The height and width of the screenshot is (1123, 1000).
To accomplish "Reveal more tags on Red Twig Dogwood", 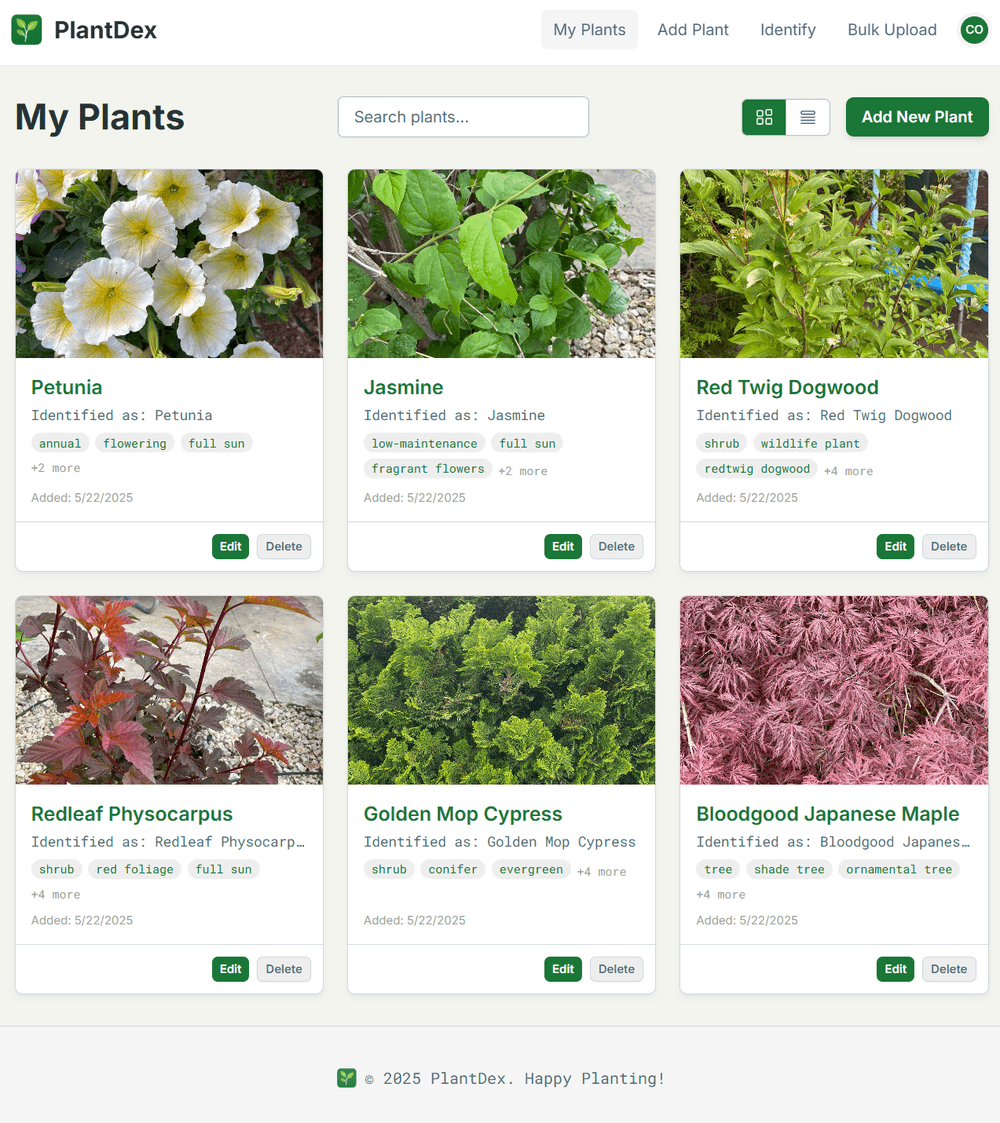I will 848,469.
